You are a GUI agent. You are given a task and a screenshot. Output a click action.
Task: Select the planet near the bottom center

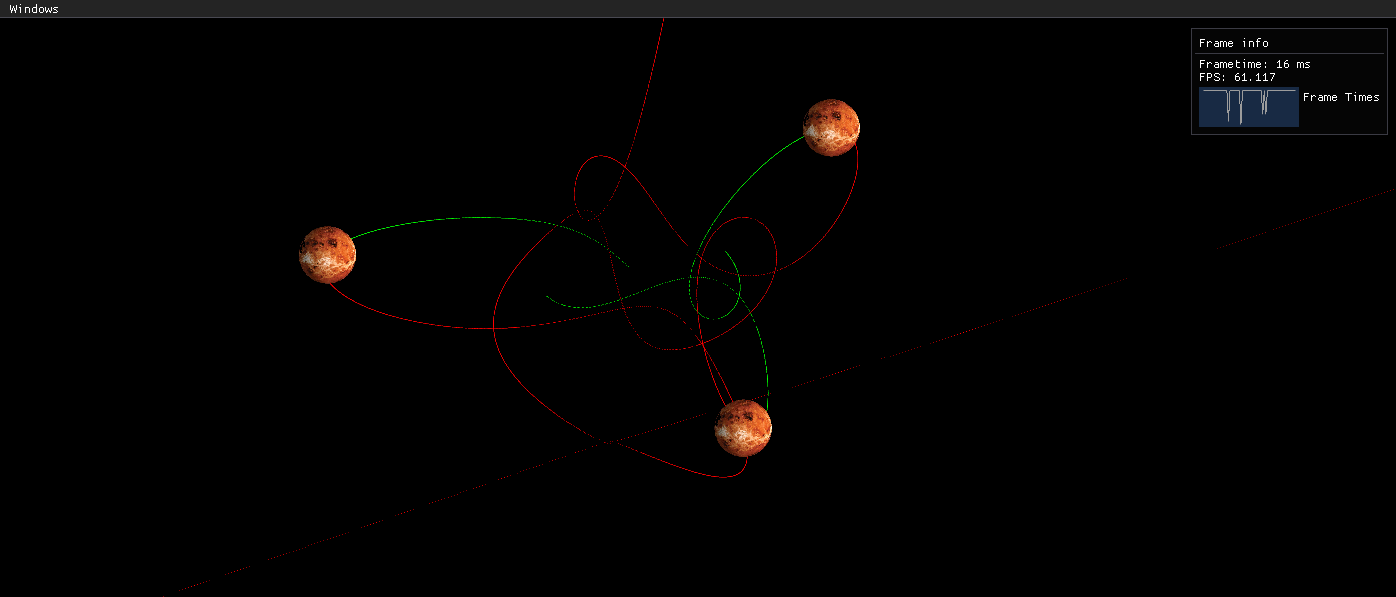tap(744, 427)
